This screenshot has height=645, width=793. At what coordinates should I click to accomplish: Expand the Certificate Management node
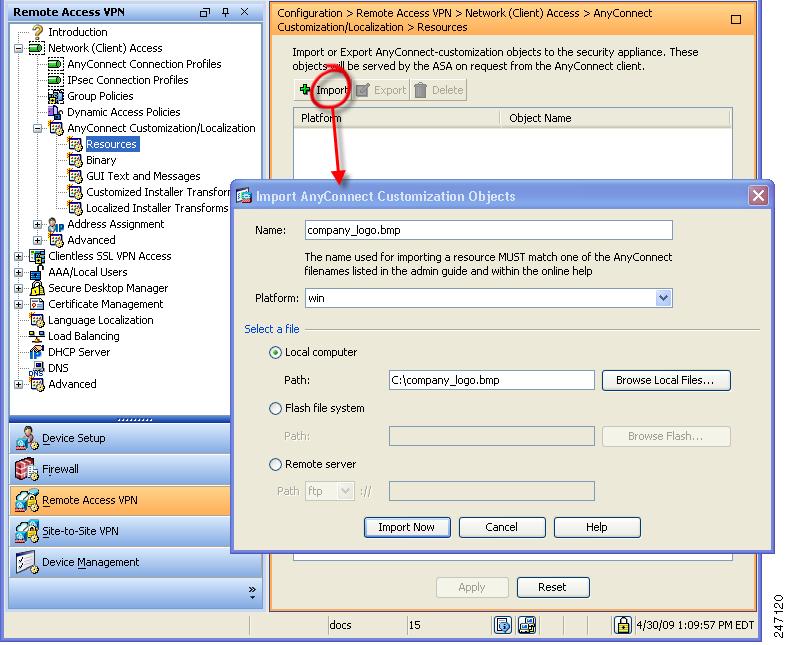point(19,305)
